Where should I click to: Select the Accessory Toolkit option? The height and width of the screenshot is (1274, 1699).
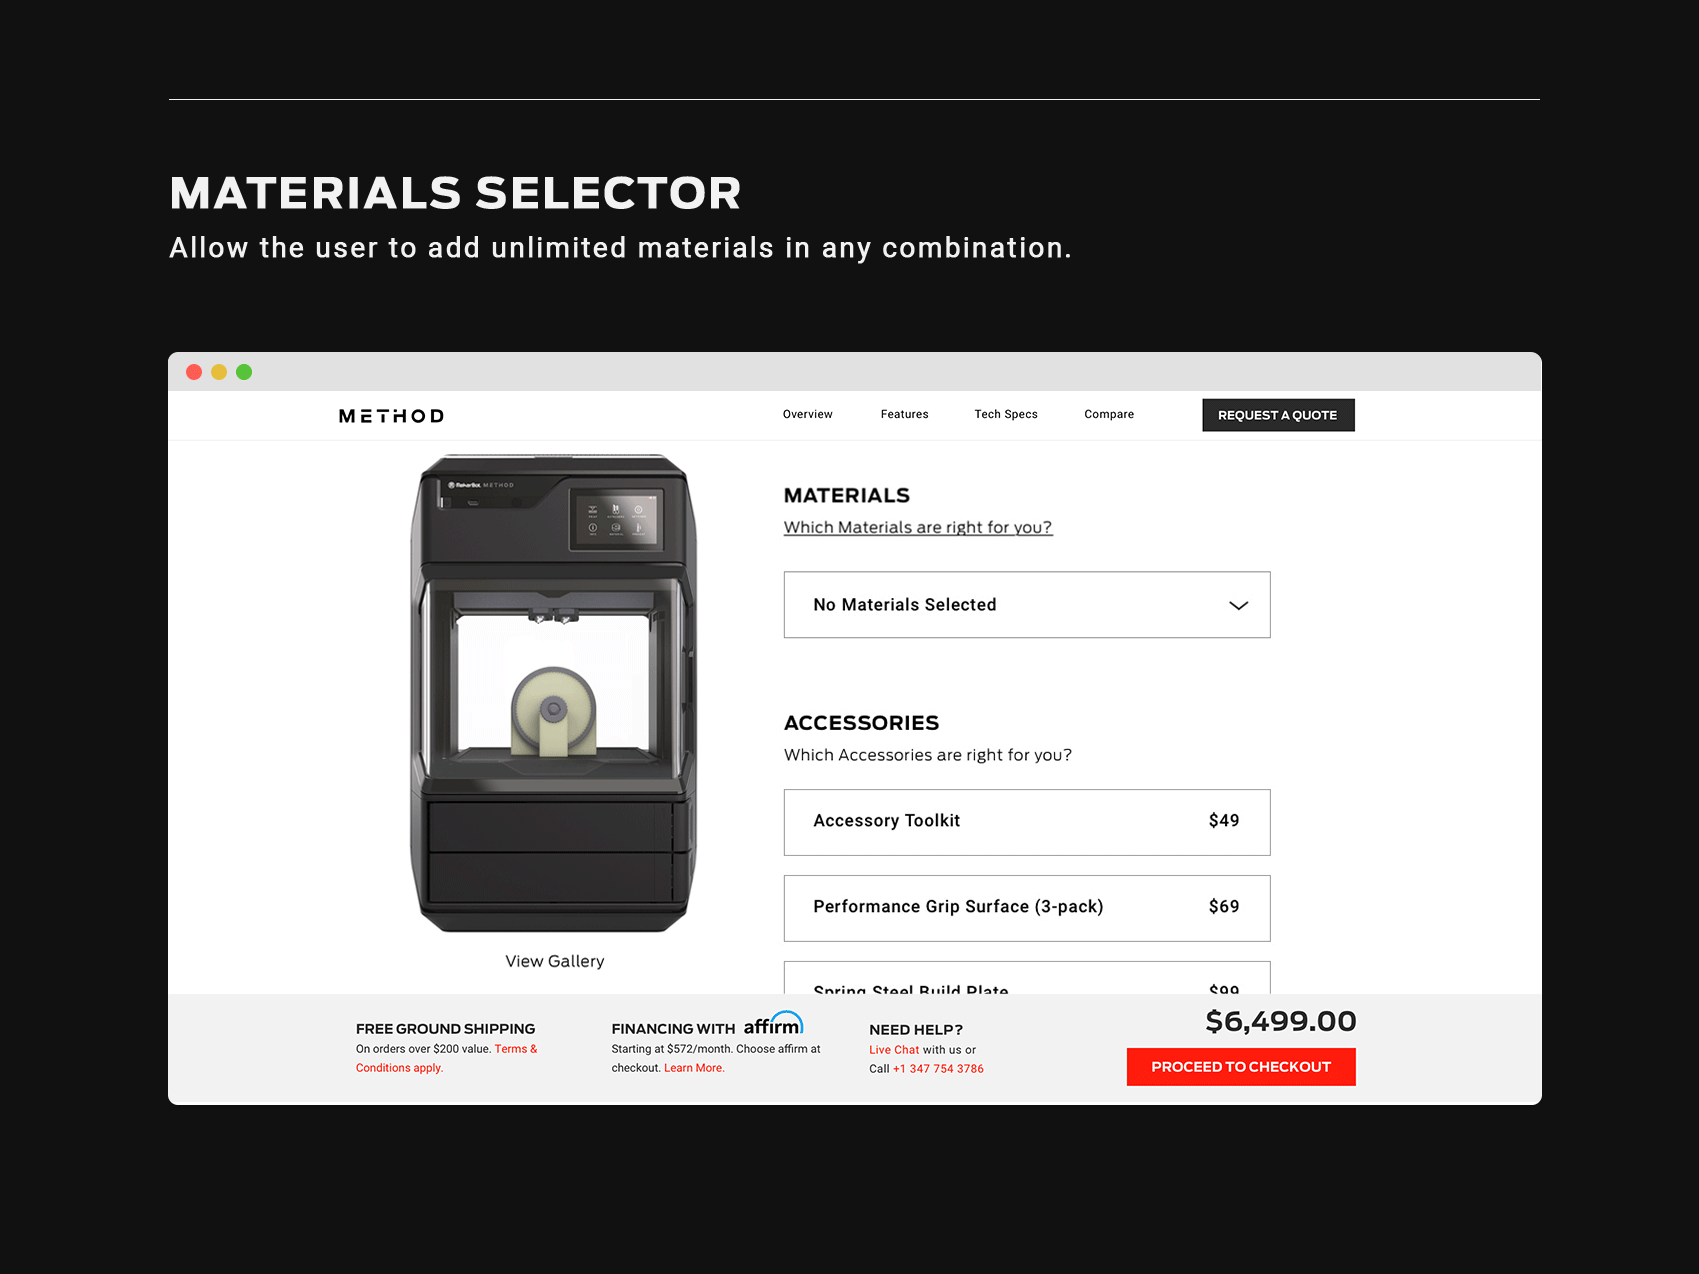[x=1027, y=822]
